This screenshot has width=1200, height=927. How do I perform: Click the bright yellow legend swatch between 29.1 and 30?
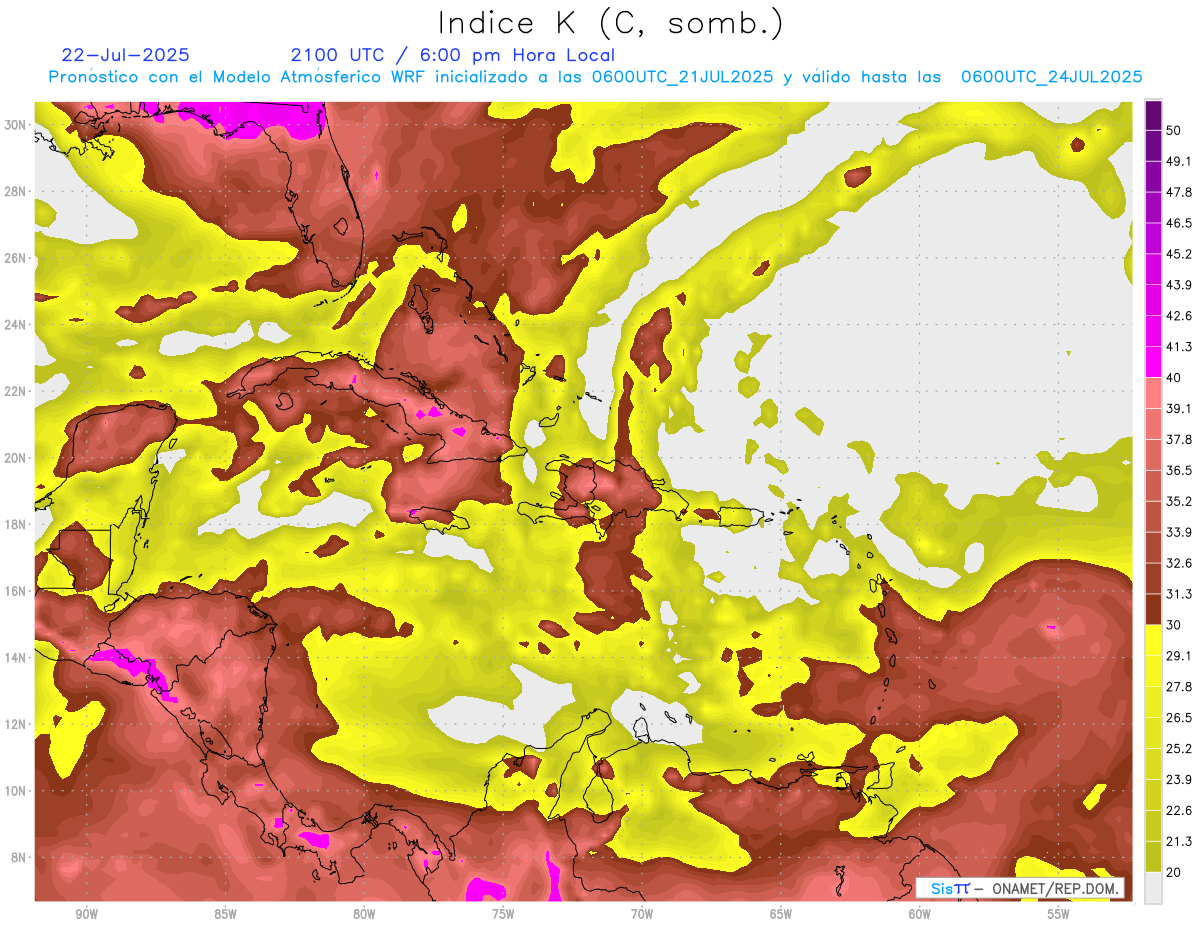(x=1153, y=640)
